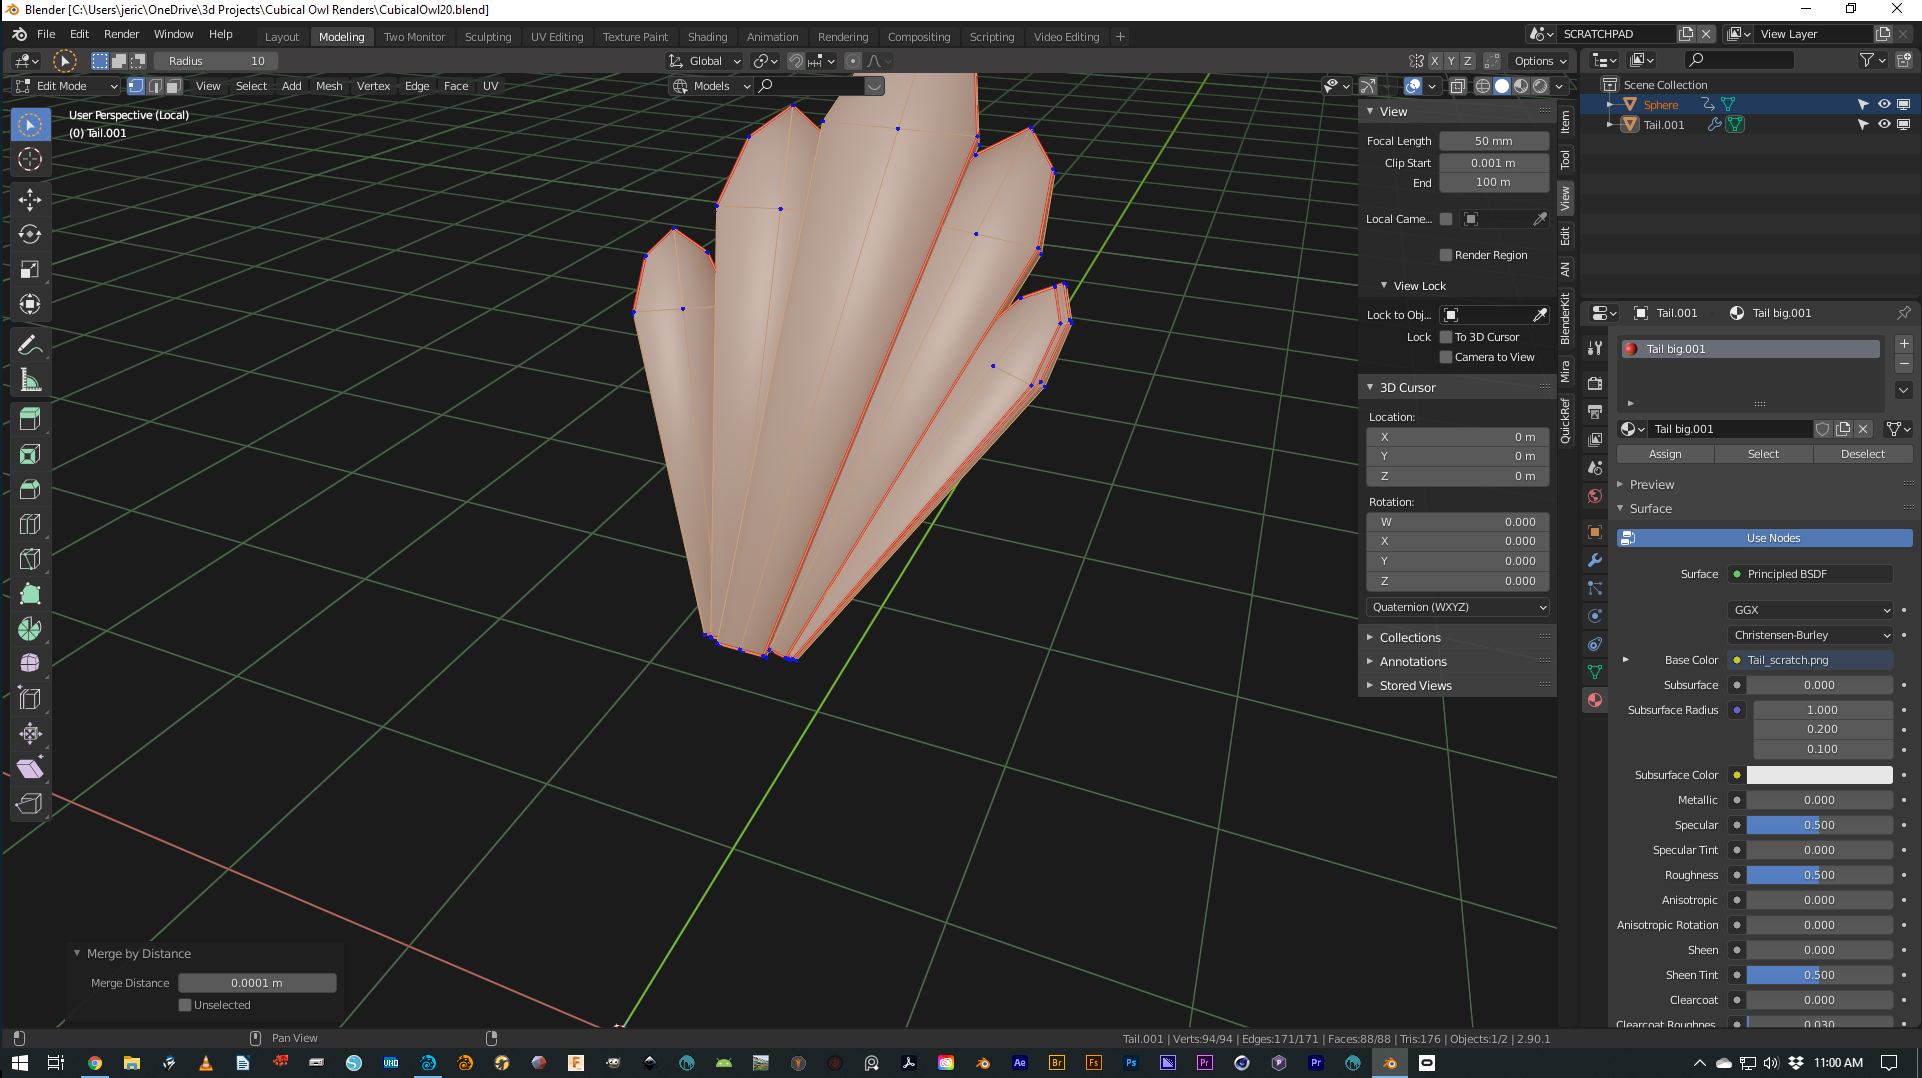This screenshot has width=1922, height=1078.
Task: Expand the Stored Views panel
Action: coord(1415,686)
